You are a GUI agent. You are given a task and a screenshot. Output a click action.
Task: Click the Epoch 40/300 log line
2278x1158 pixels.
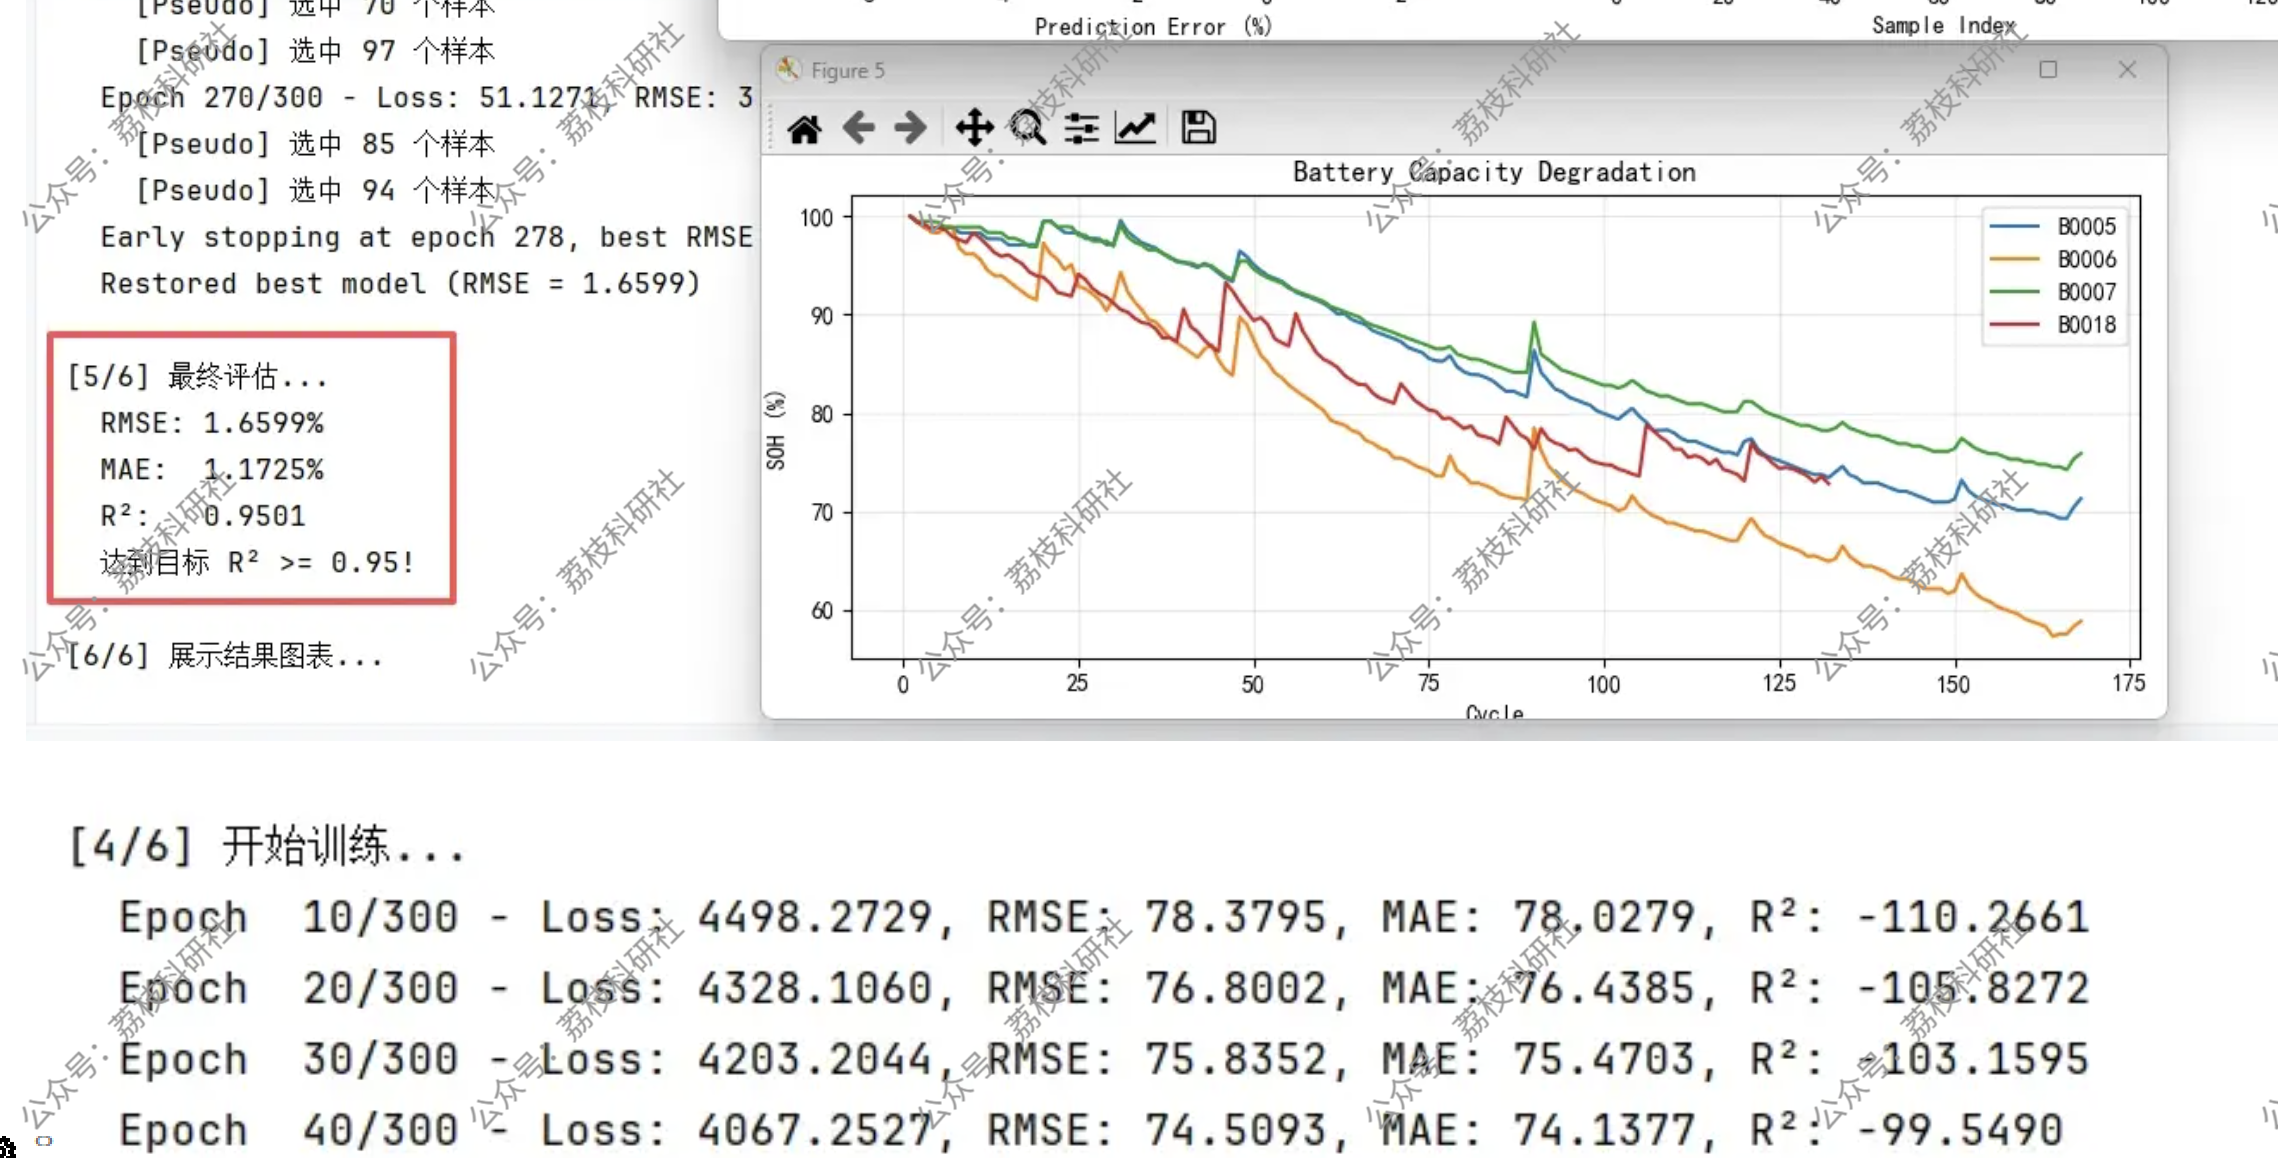pyautogui.click(x=1091, y=1130)
